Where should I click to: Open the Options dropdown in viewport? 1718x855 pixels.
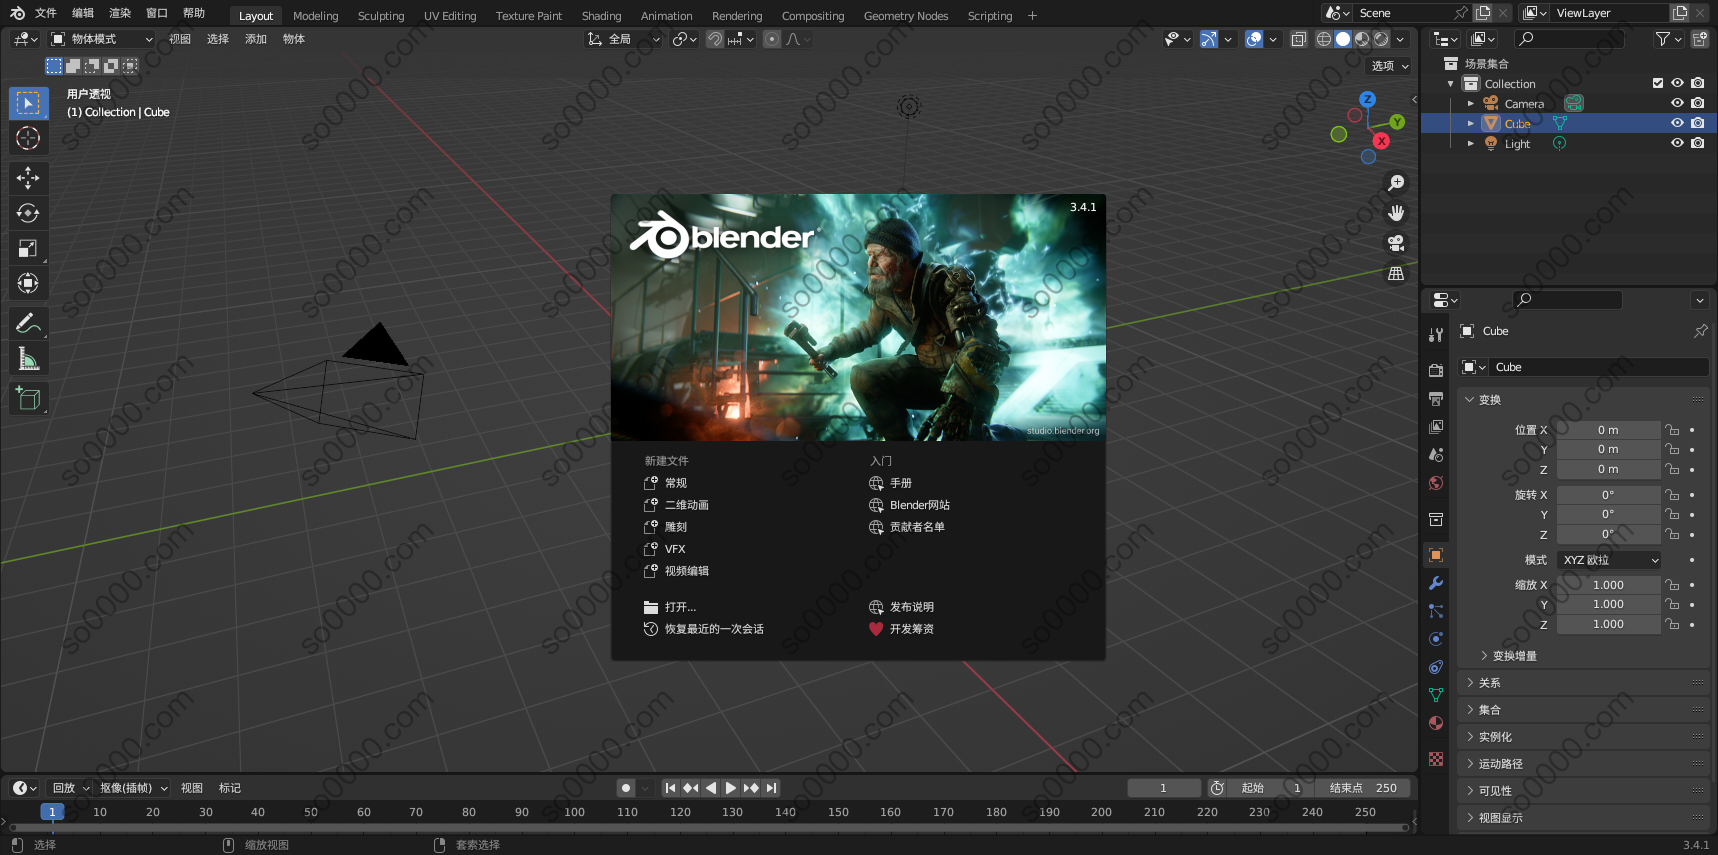coord(1389,66)
